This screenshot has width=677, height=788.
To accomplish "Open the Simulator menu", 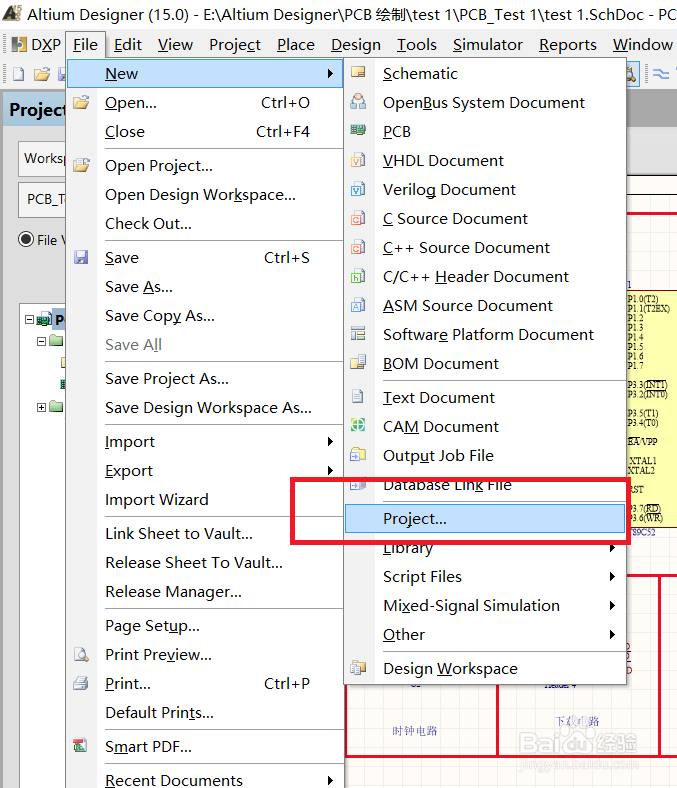I will 488,45.
